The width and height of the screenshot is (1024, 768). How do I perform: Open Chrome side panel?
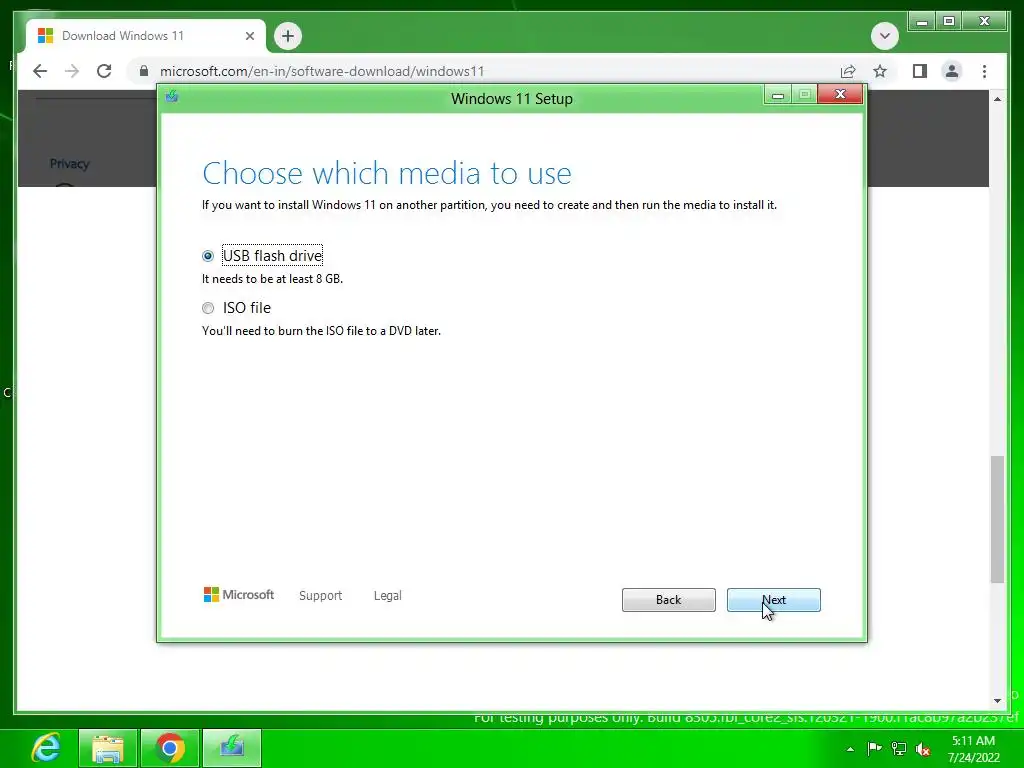[920, 71]
